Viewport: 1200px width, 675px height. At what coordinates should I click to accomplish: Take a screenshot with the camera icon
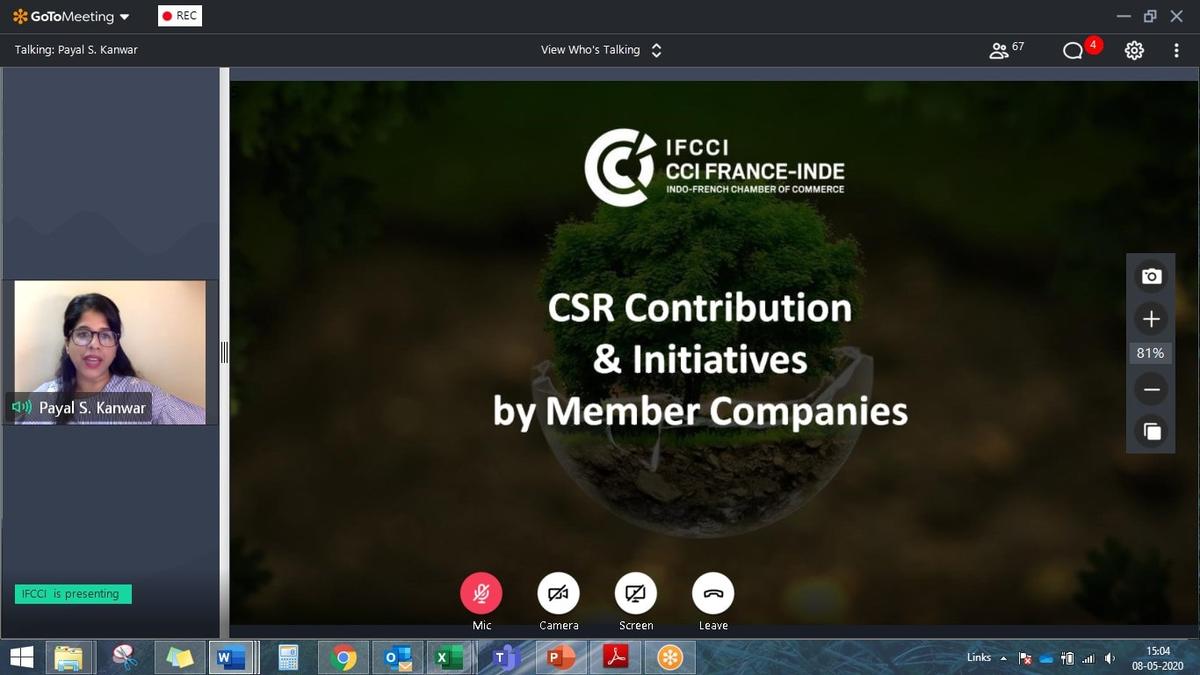pyautogui.click(x=1151, y=277)
